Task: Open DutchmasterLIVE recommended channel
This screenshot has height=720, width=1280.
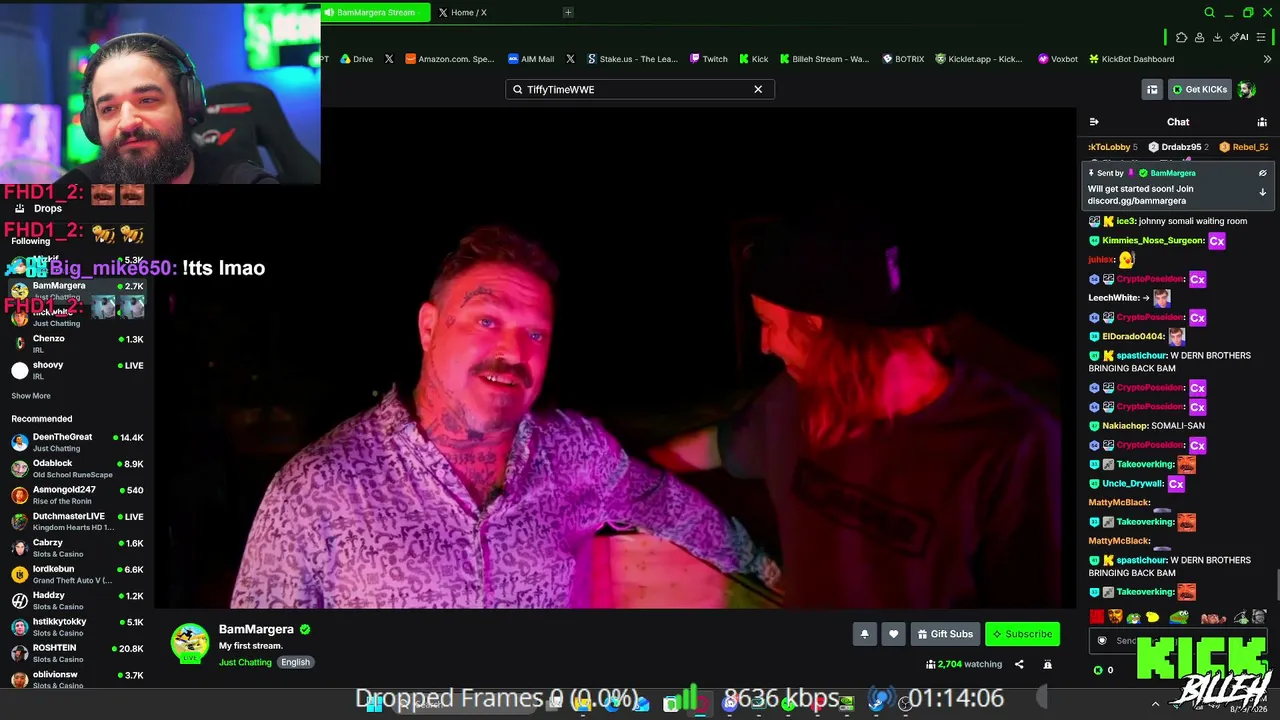Action: pyautogui.click(x=77, y=522)
